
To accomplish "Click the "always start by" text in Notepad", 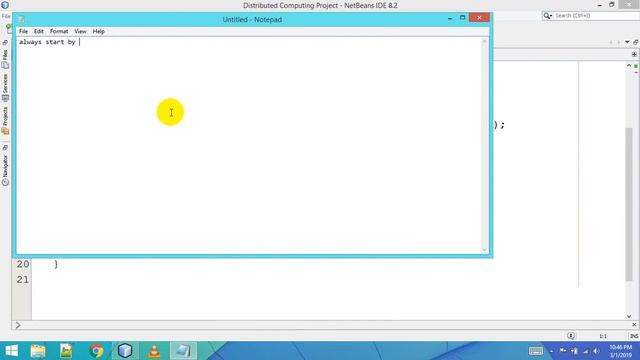I will (x=47, y=42).
